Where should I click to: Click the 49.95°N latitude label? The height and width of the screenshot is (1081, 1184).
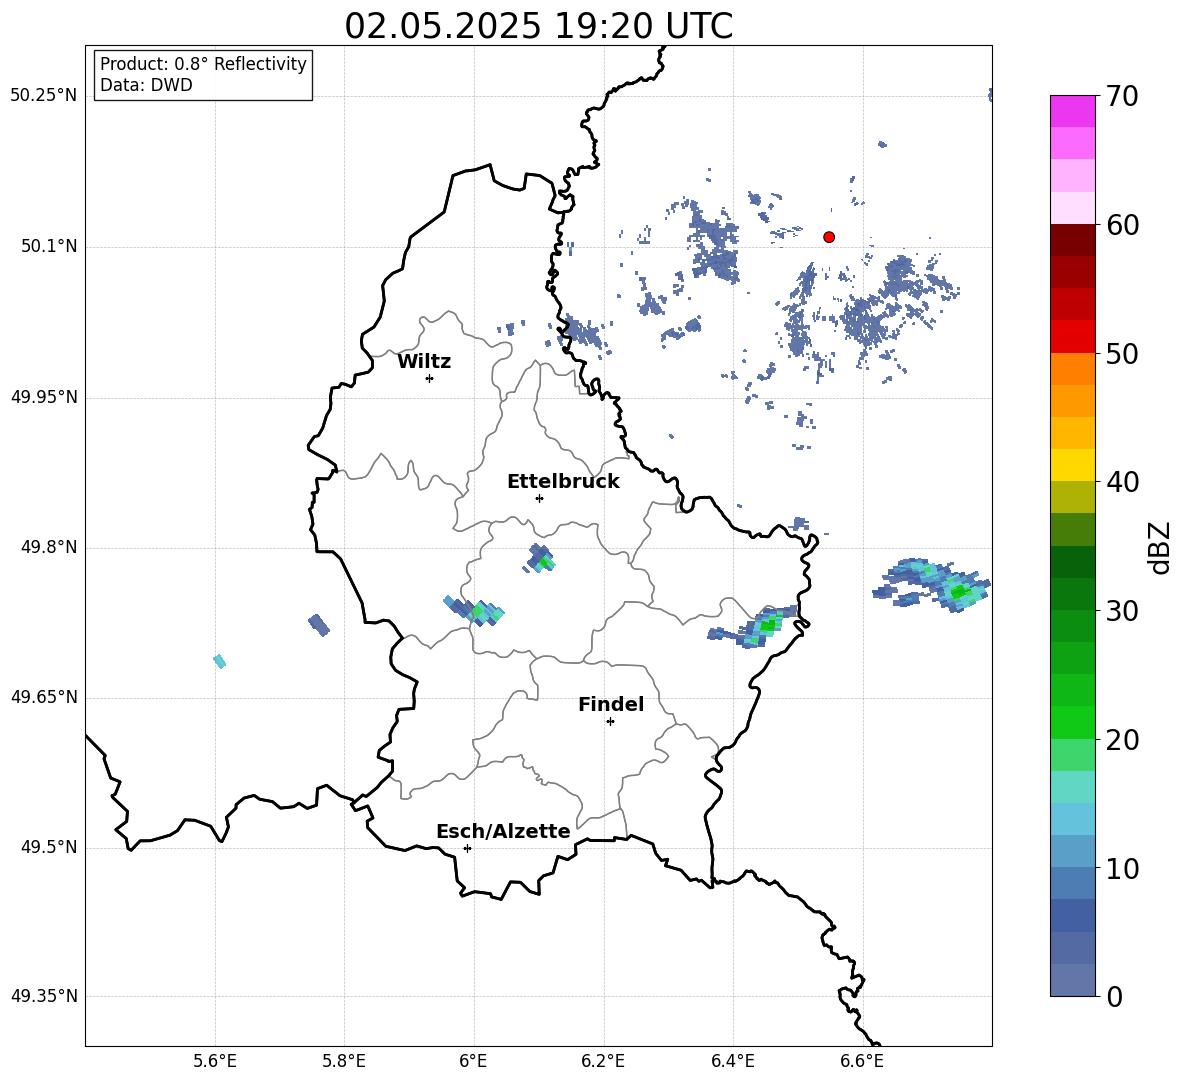(x=44, y=397)
